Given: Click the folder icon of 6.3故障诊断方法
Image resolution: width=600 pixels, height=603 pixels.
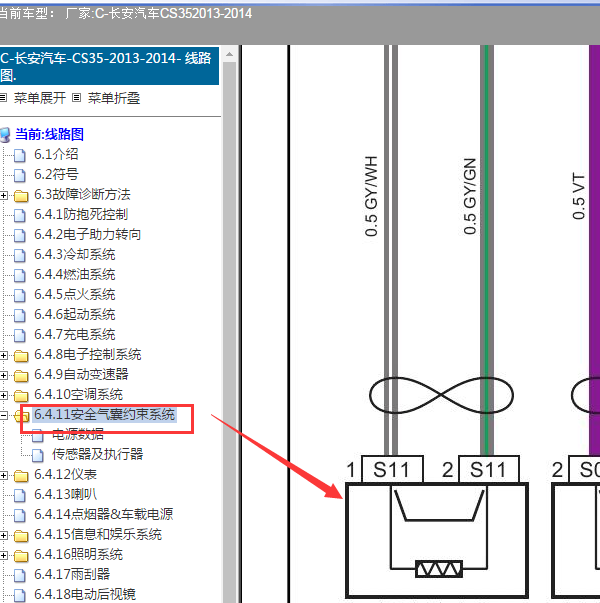Looking at the screenshot, I should (x=21, y=196).
